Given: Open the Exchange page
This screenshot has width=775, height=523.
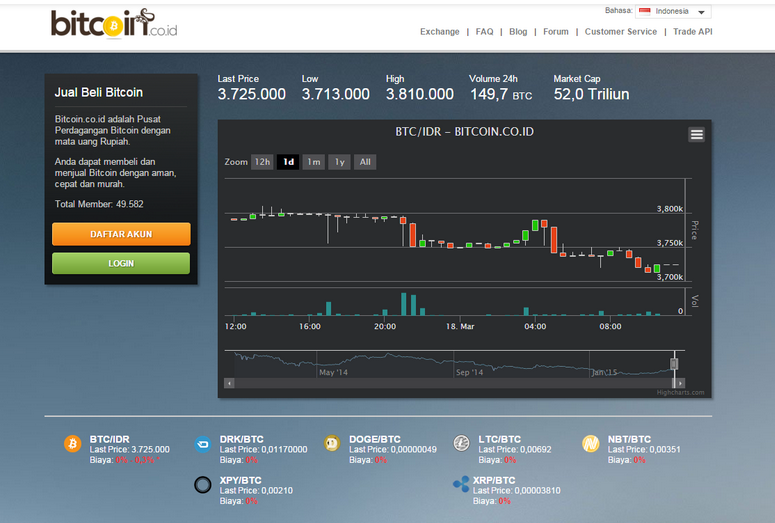Looking at the screenshot, I should pyautogui.click(x=440, y=32).
